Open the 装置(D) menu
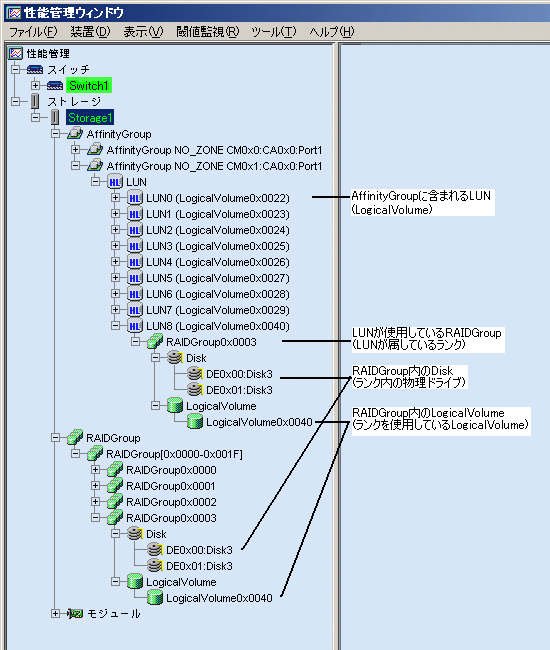Screen dimensions: 550x650 click(x=90, y=32)
